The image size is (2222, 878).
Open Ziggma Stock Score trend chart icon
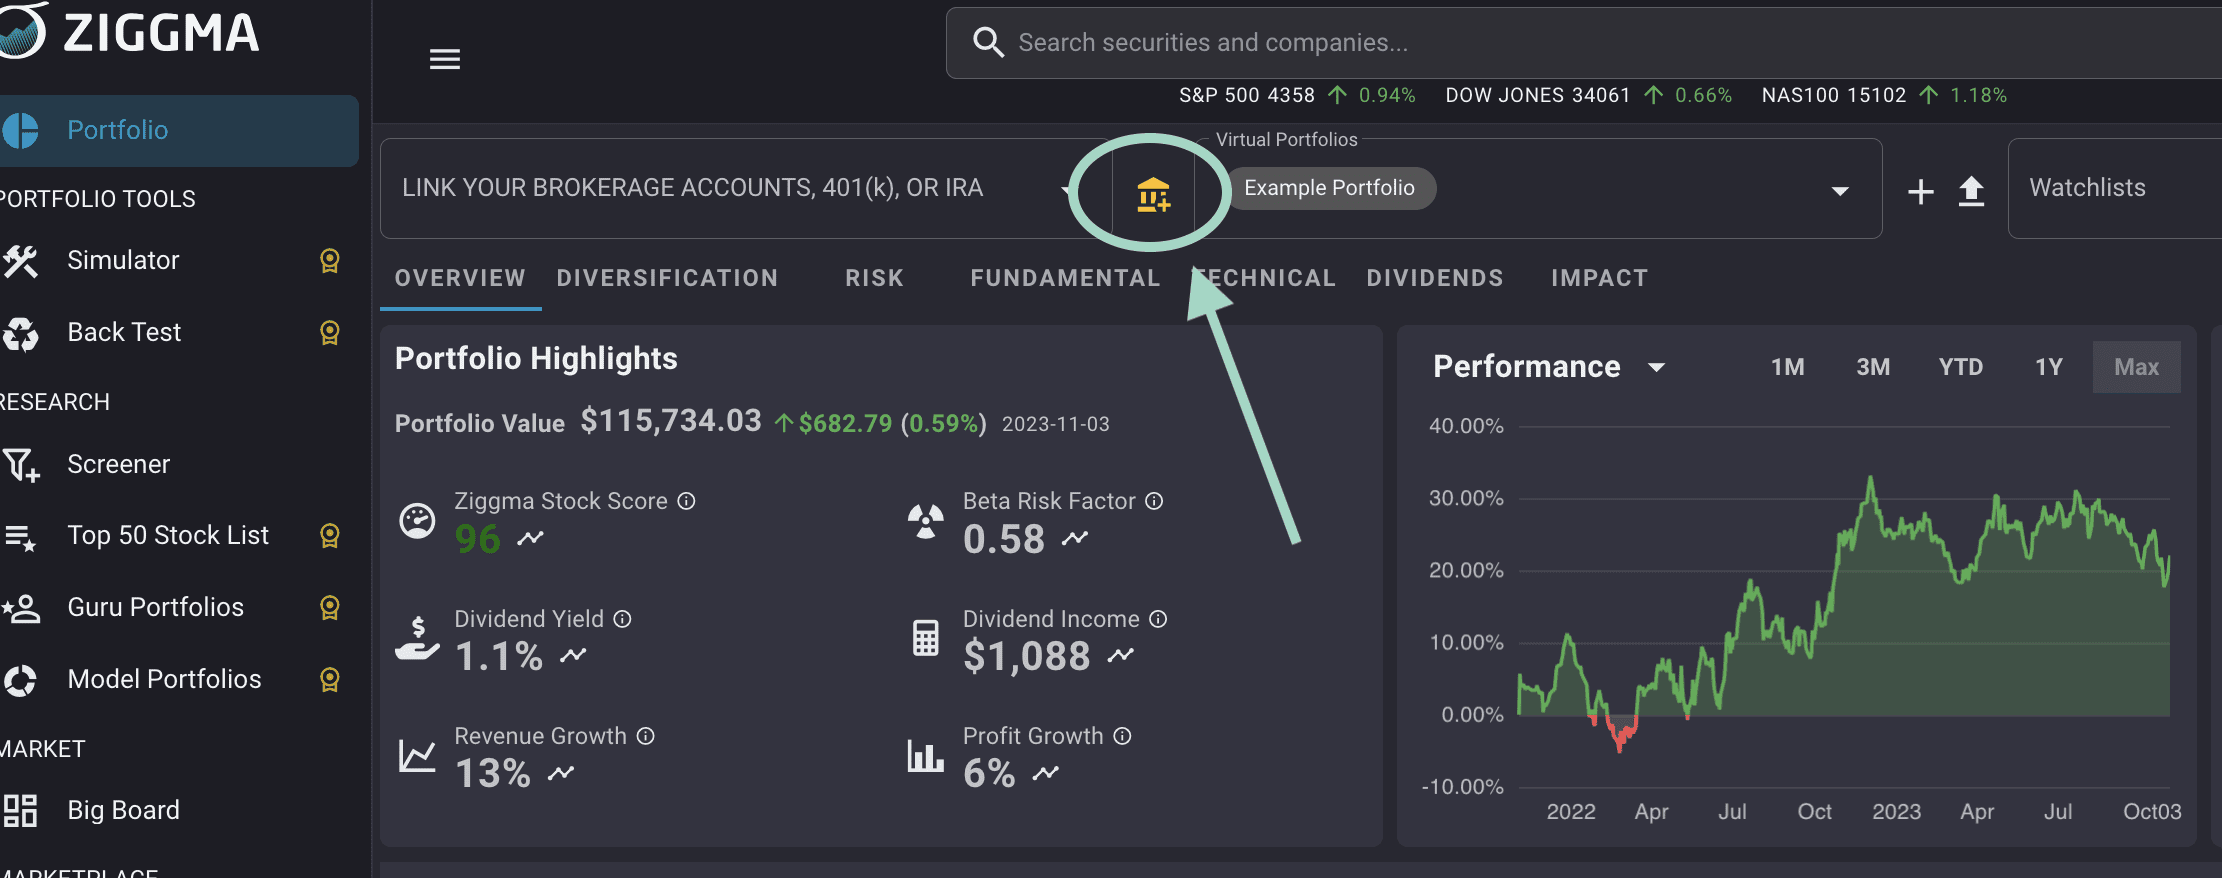pos(530,539)
